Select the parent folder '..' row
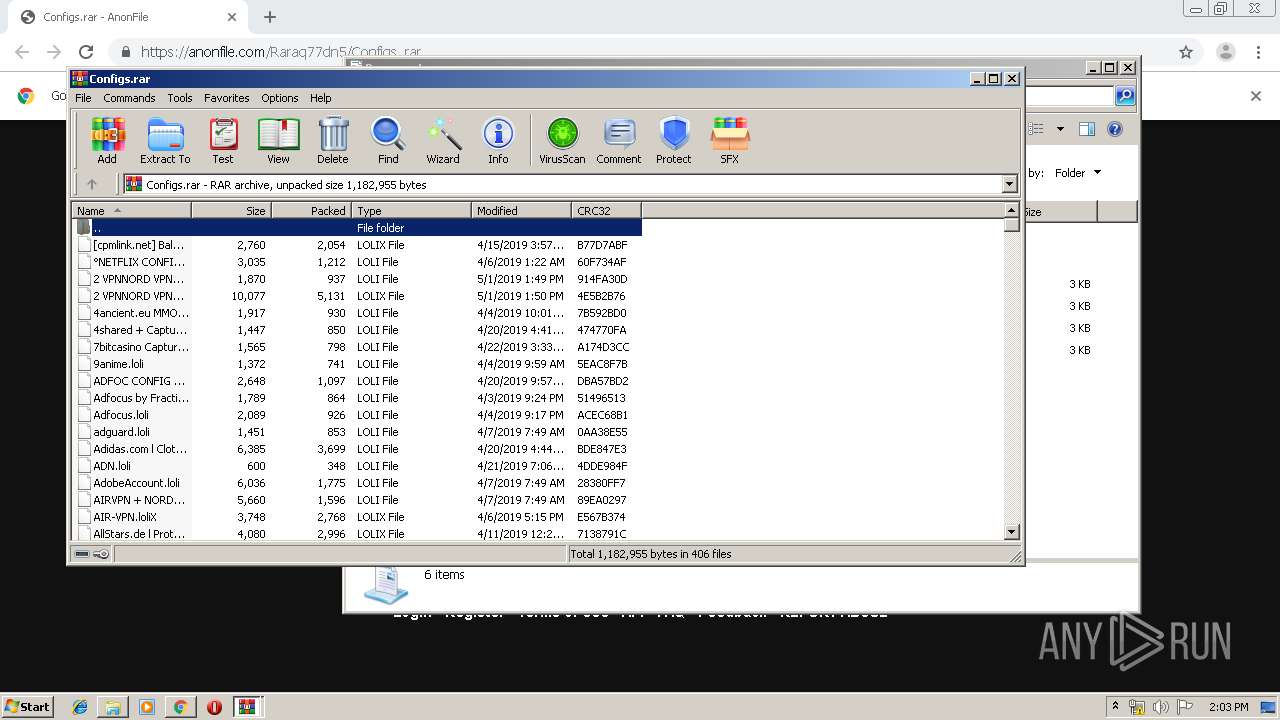Viewport: 1280px width, 720px height. (x=357, y=228)
